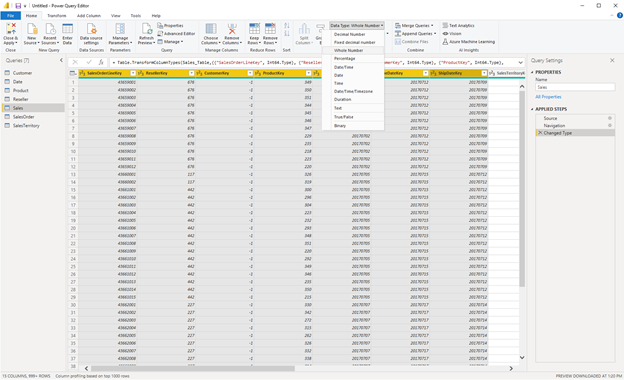Collapse the APPLIED STEPS section
Screen dimensions: 624x380
click(x=532, y=109)
